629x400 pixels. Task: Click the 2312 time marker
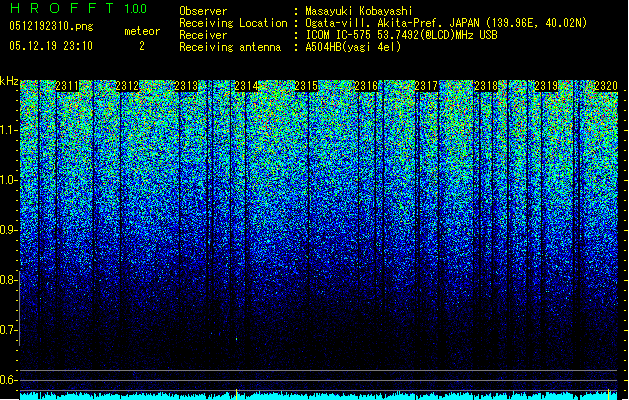[127, 86]
